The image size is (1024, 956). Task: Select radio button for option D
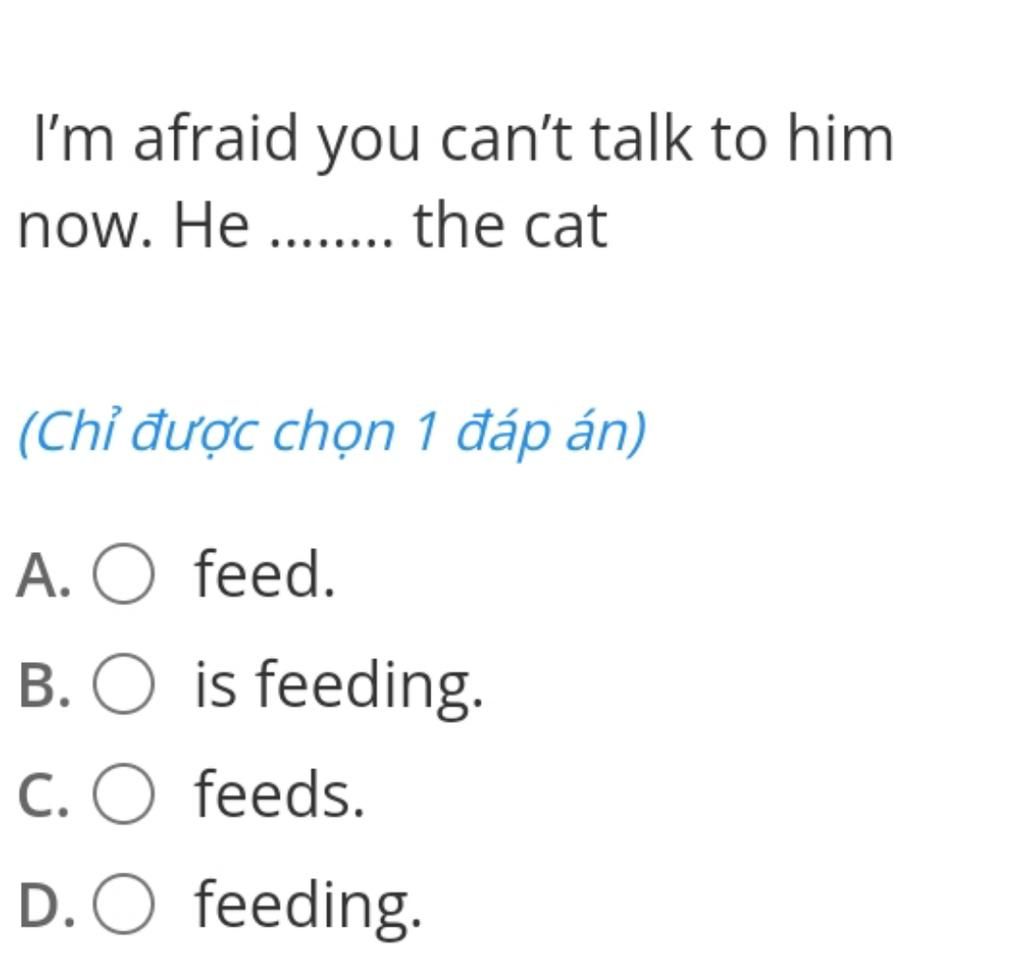123,903
